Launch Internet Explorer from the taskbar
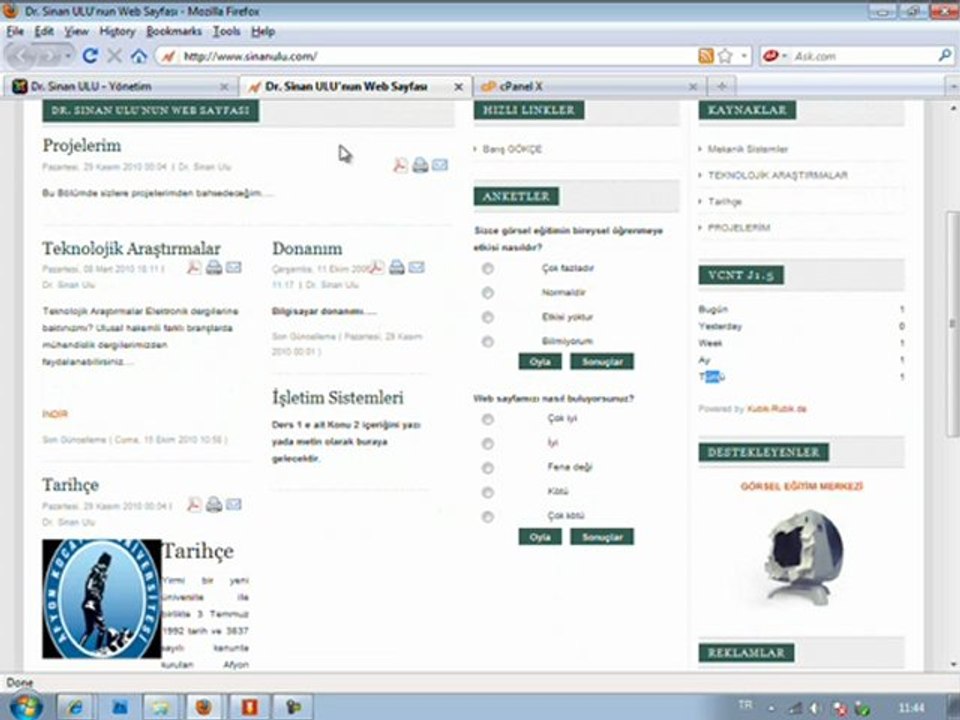Screen dimensions: 960x720 [75, 707]
